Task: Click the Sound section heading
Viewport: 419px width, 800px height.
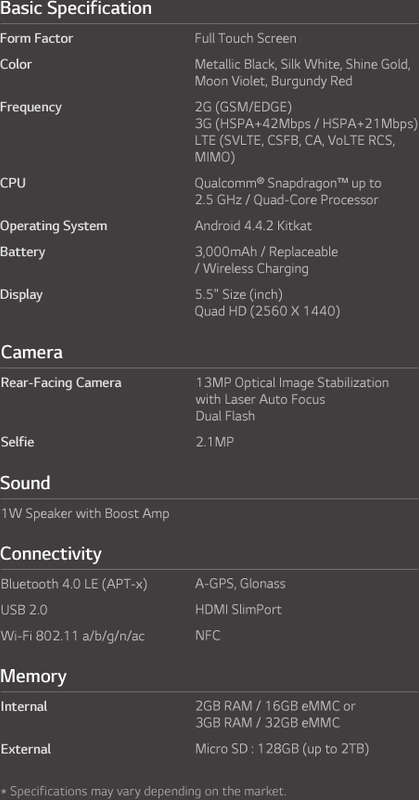Action: pos(26,483)
